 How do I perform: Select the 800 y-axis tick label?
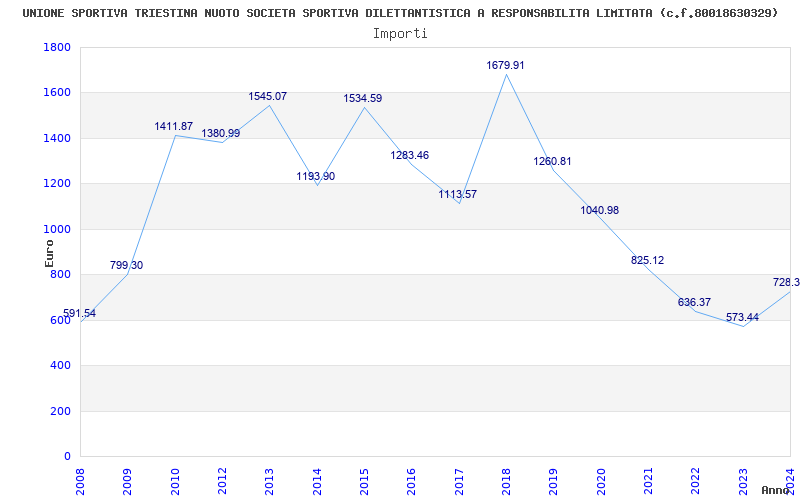(x=61, y=275)
